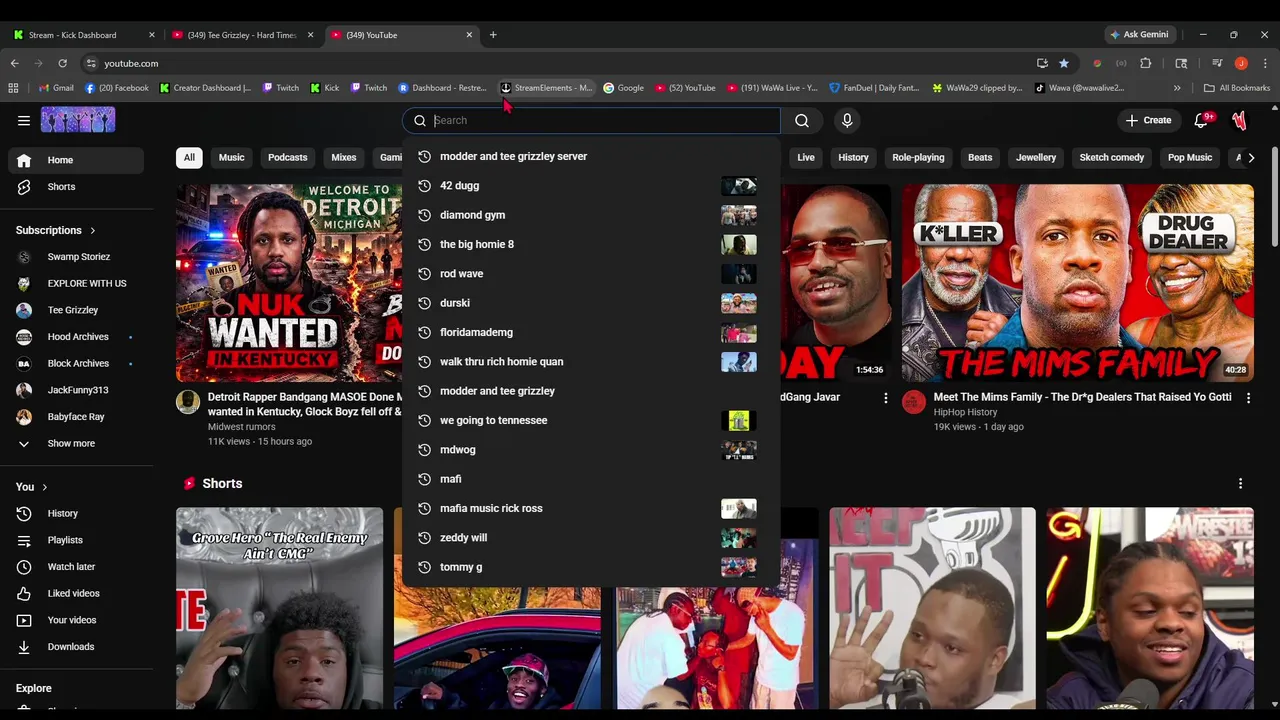
Task: Open the HipHop History channel avatar
Action: [914, 402]
